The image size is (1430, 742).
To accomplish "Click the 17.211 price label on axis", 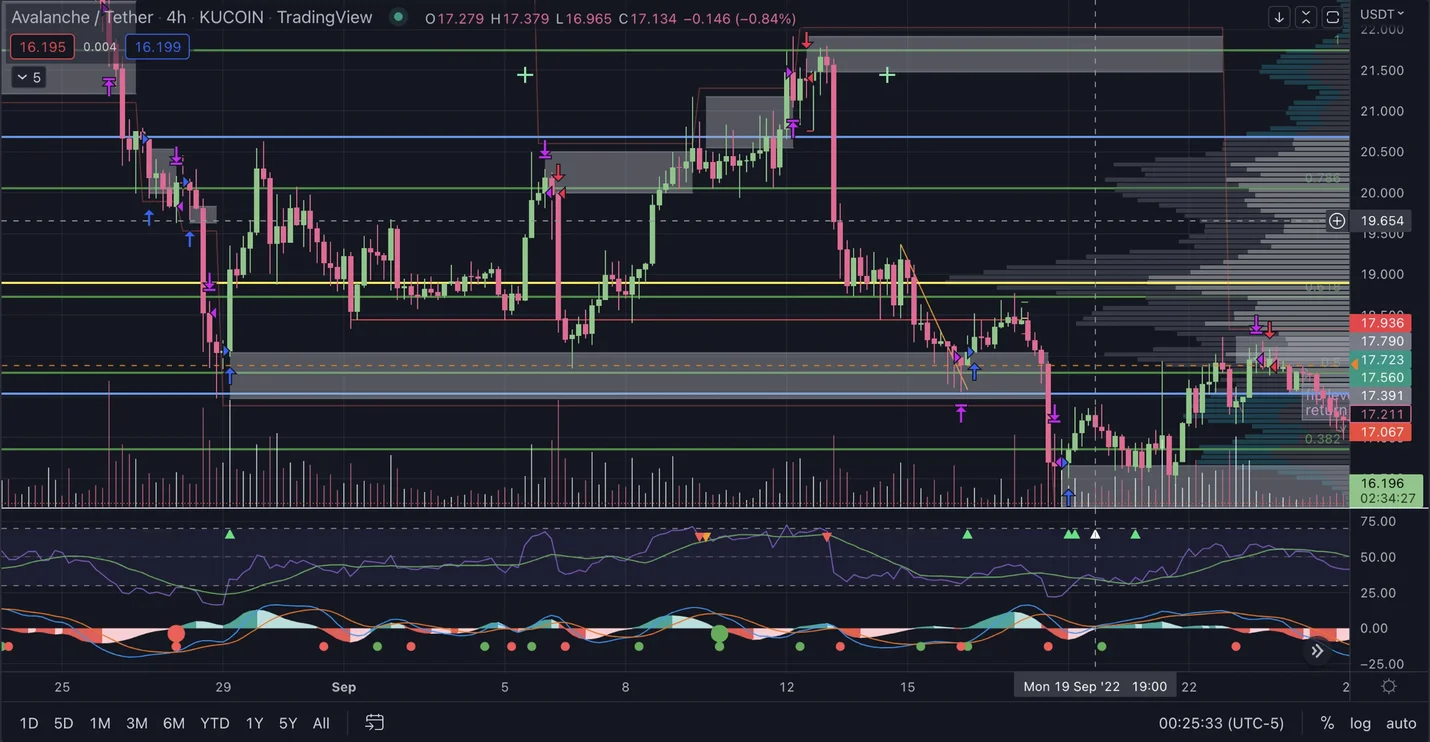I will [1382, 414].
